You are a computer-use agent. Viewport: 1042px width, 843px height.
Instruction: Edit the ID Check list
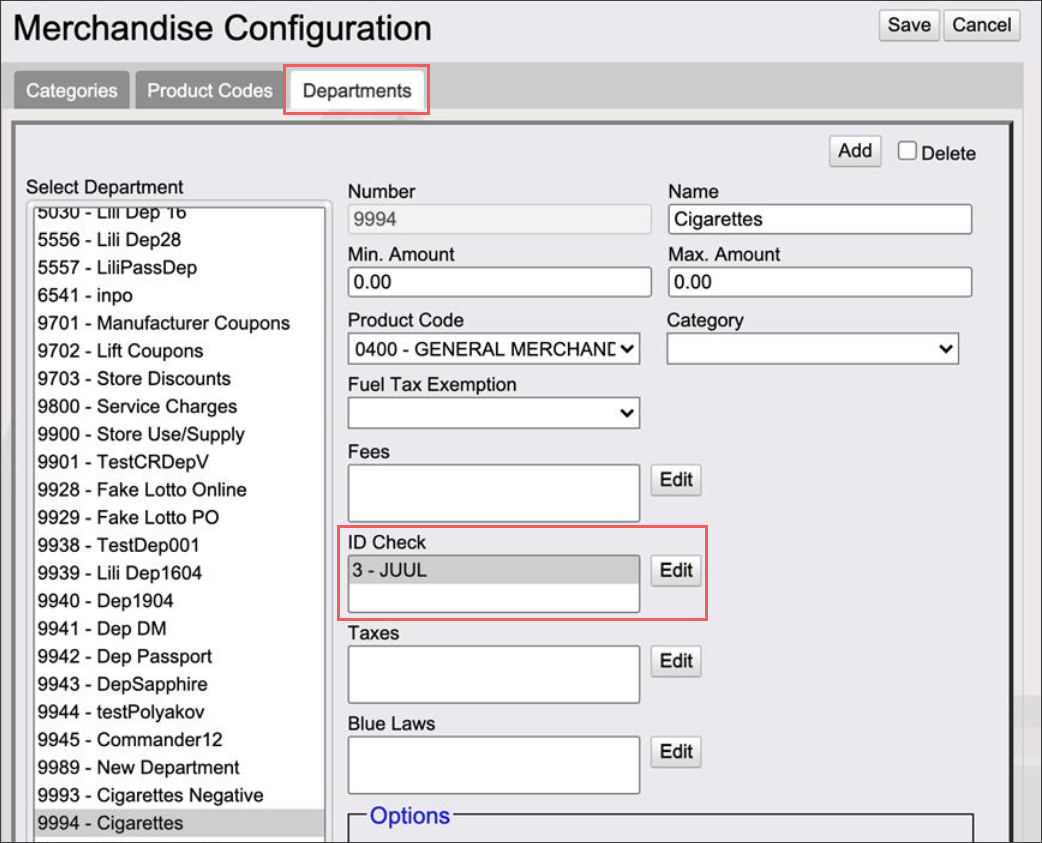pyautogui.click(x=676, y=571)
